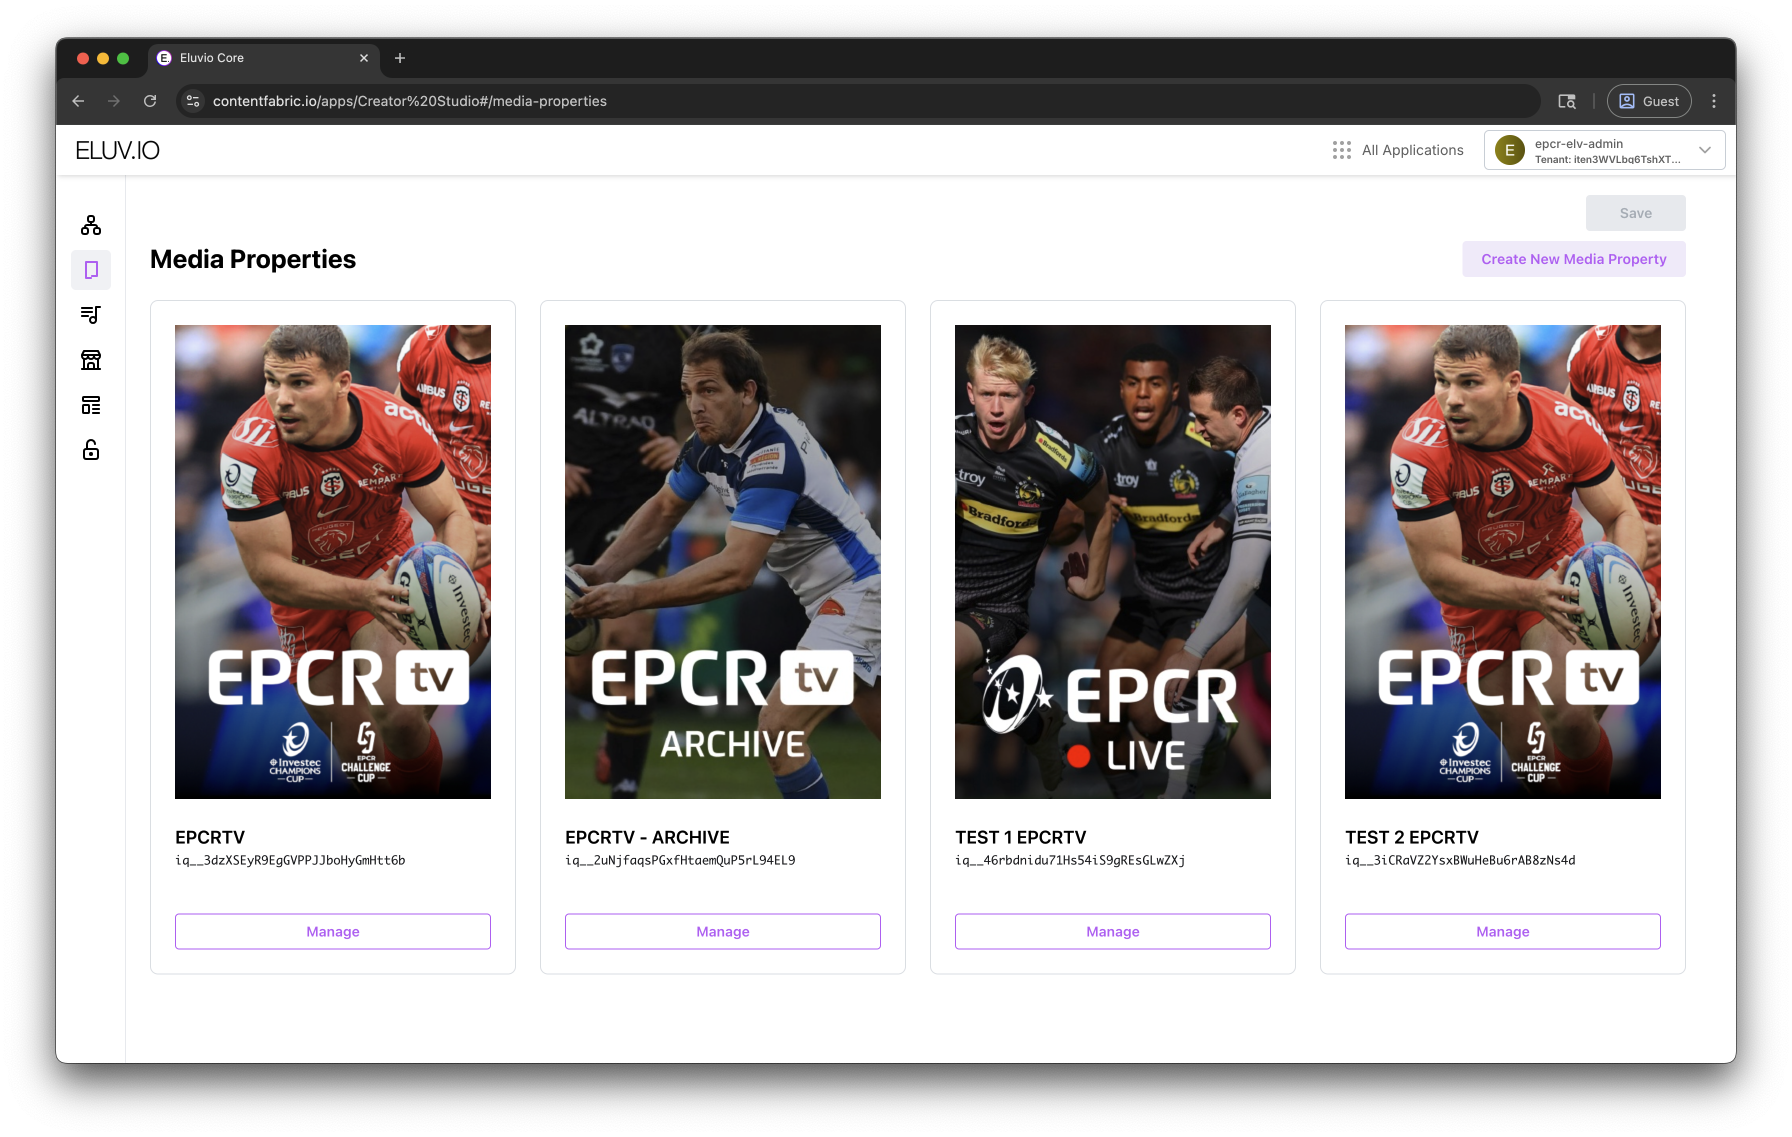1792x1137 pixels.
Task: Click the All Applications grid icon
Action: pos(1342,150)
